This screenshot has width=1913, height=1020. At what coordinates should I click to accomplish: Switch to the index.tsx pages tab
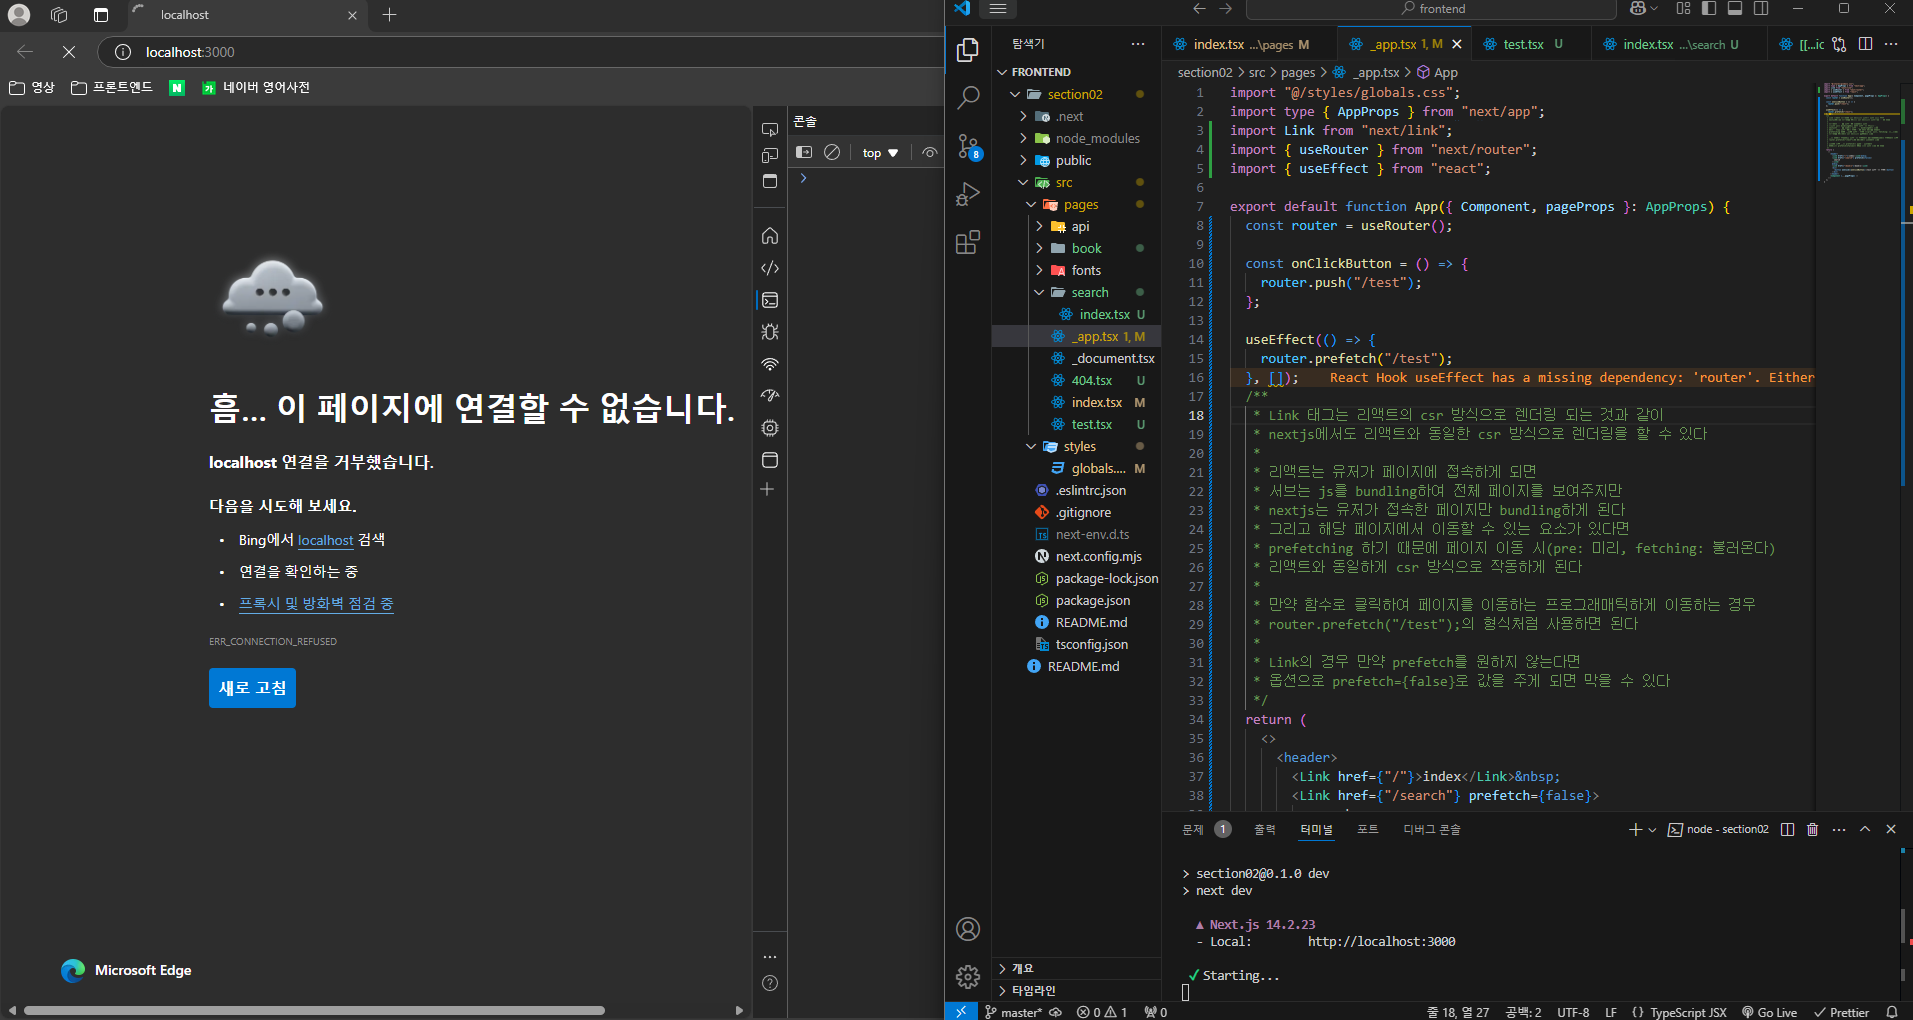[1250, 44]
